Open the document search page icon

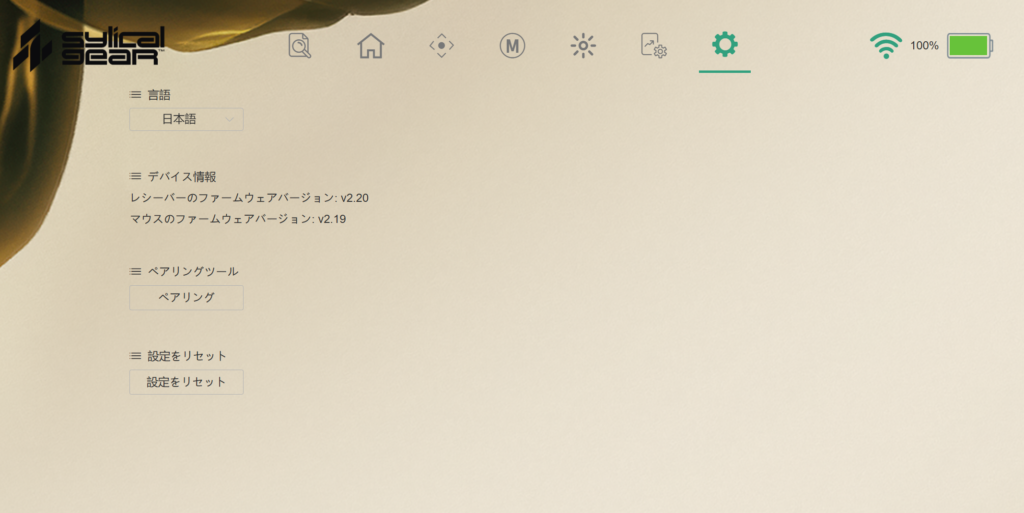pyautogui.click(x=300, y=46)
